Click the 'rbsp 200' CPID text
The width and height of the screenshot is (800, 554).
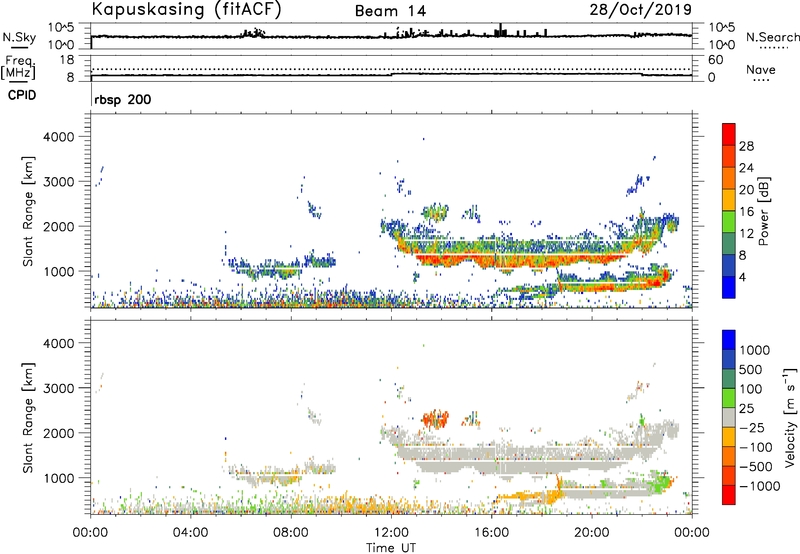coord(123,99)
